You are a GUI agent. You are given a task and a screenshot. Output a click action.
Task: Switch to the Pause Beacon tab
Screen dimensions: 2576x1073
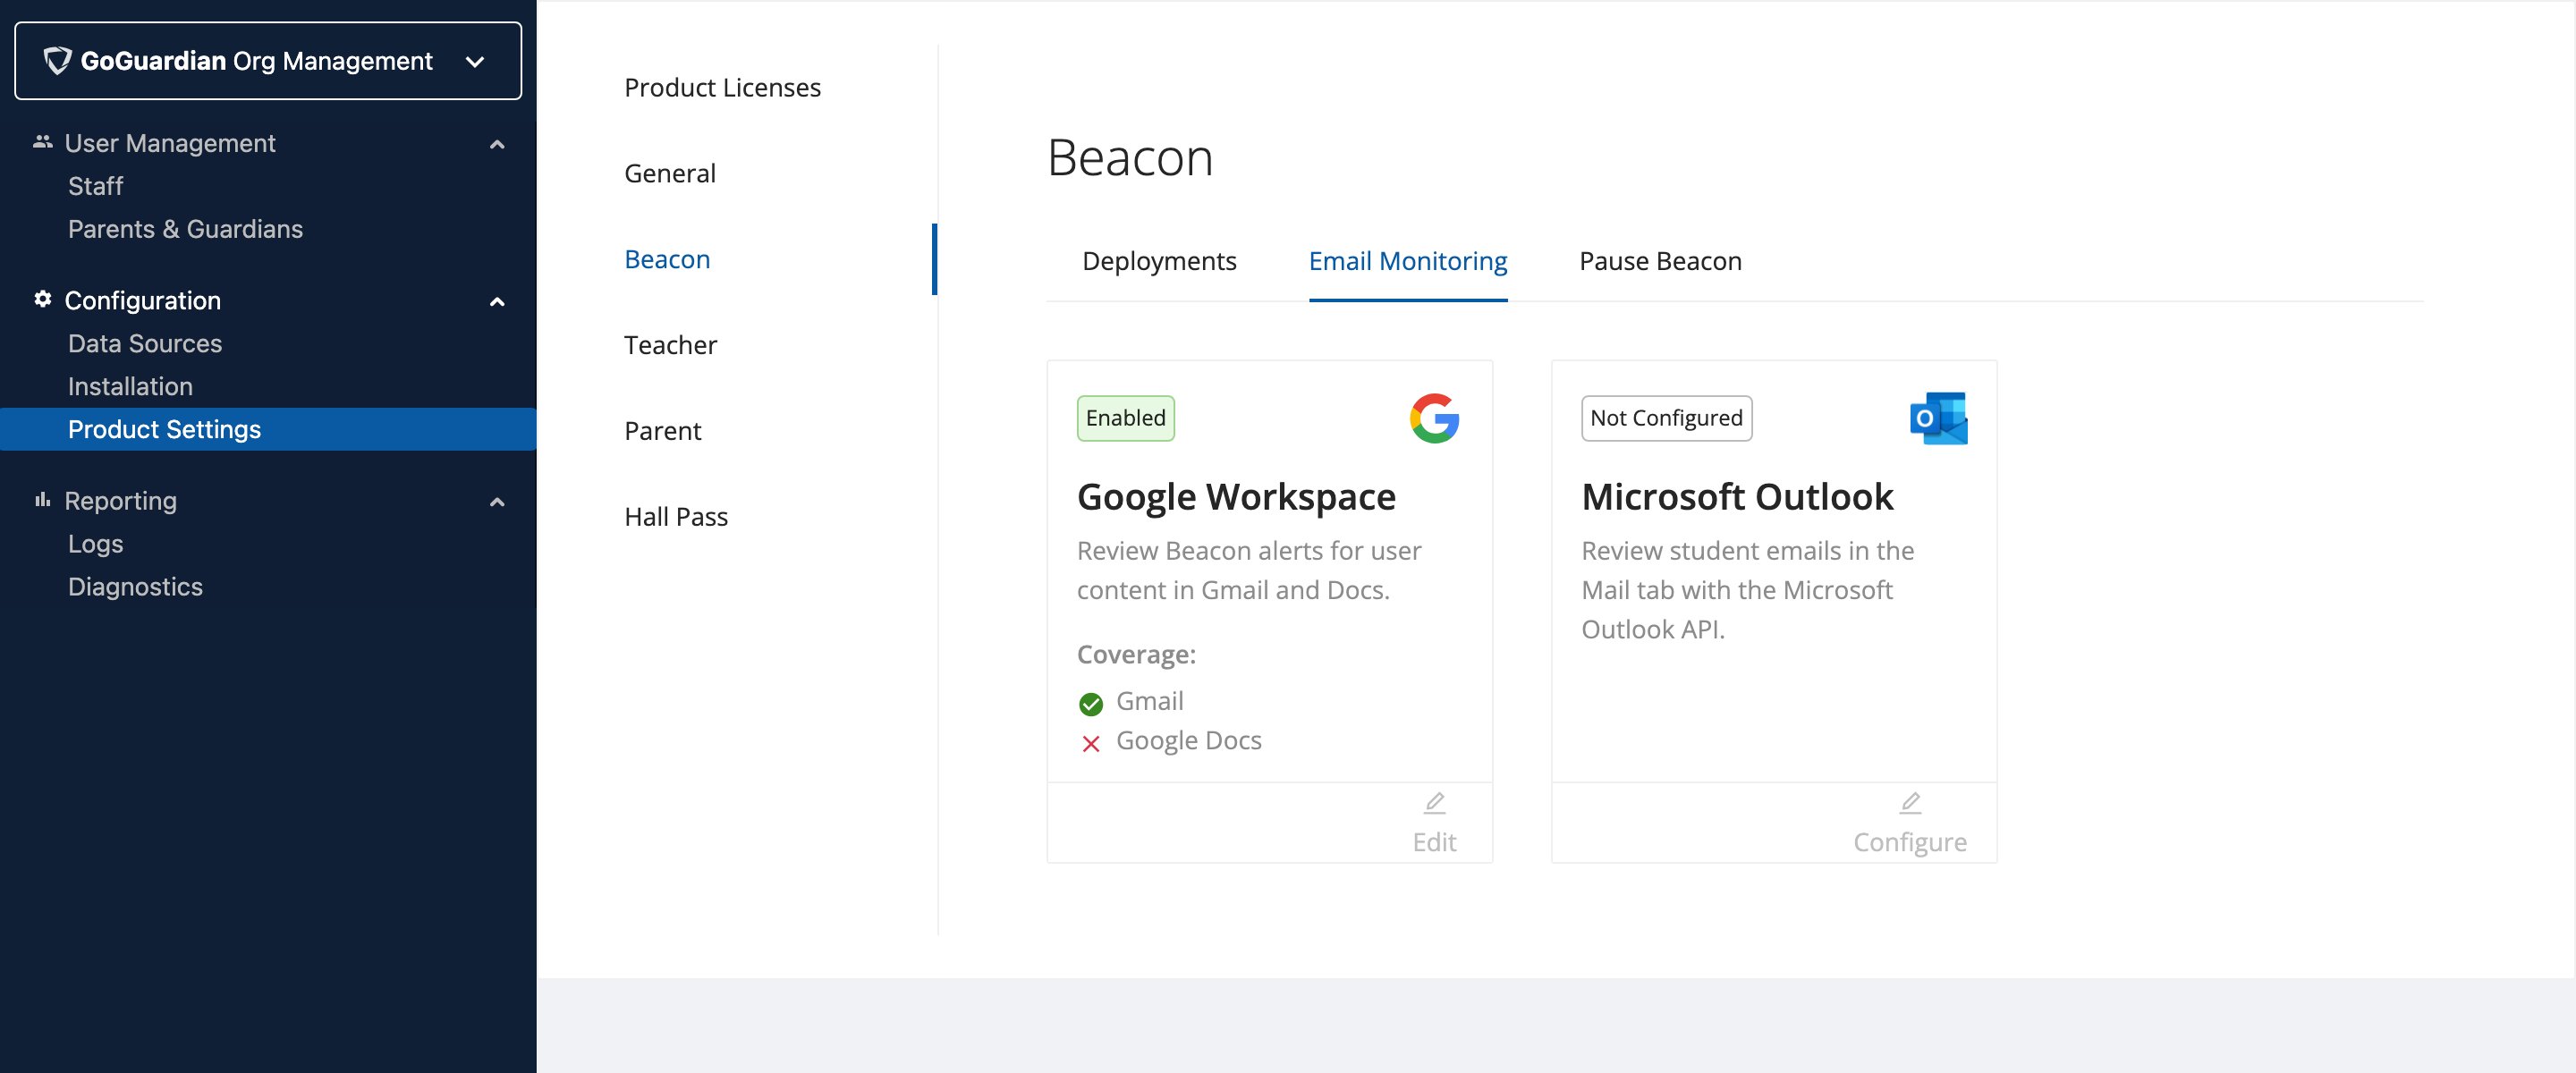(x=1660, y=261)
